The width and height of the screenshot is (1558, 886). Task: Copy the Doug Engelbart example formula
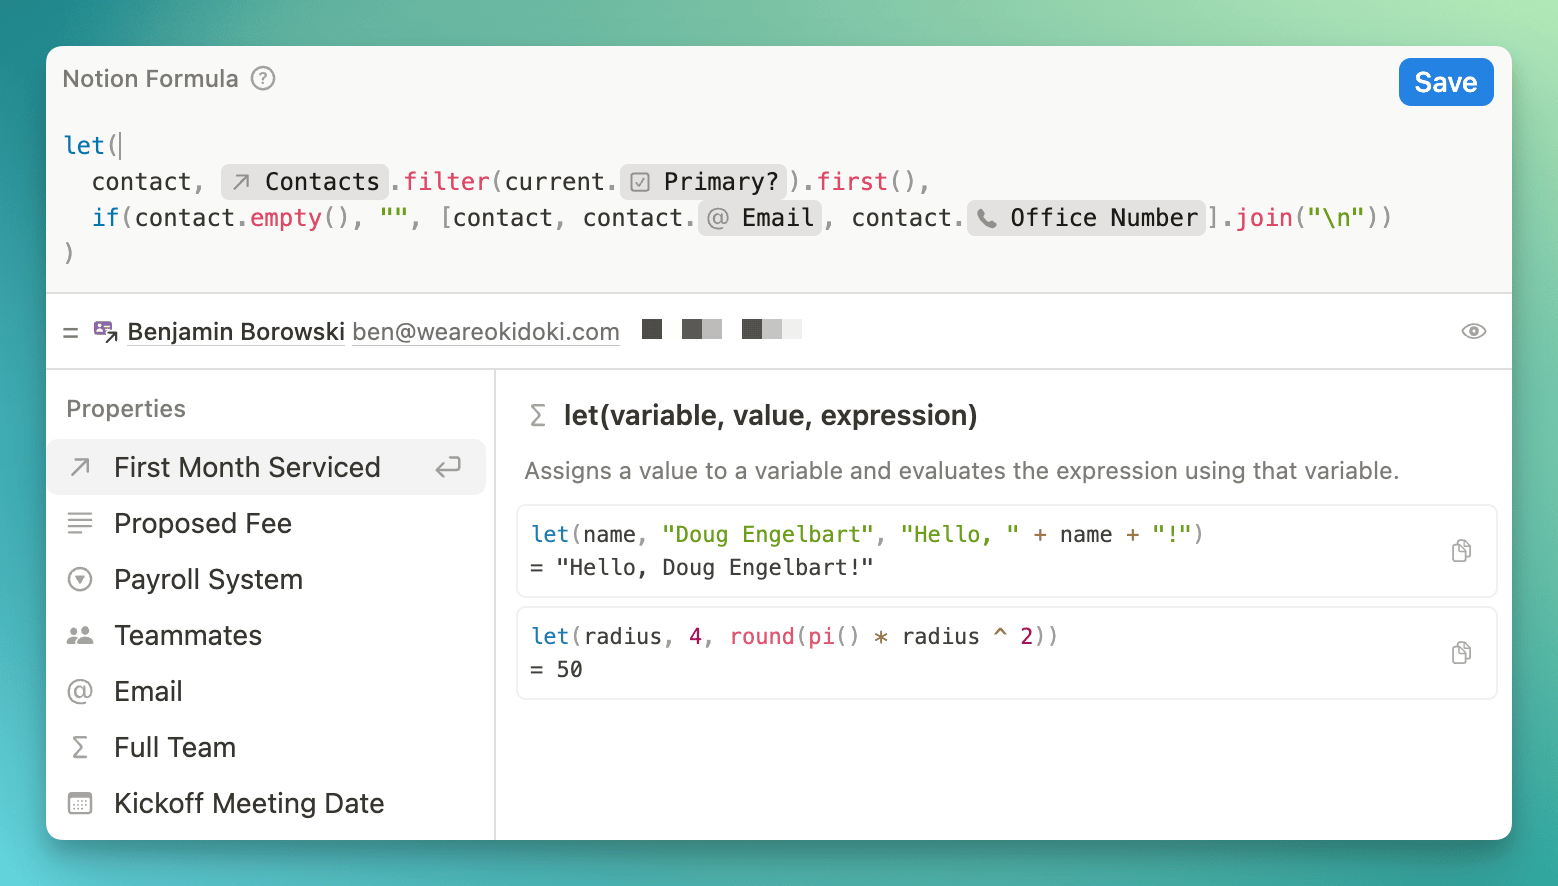point(1461,551)
